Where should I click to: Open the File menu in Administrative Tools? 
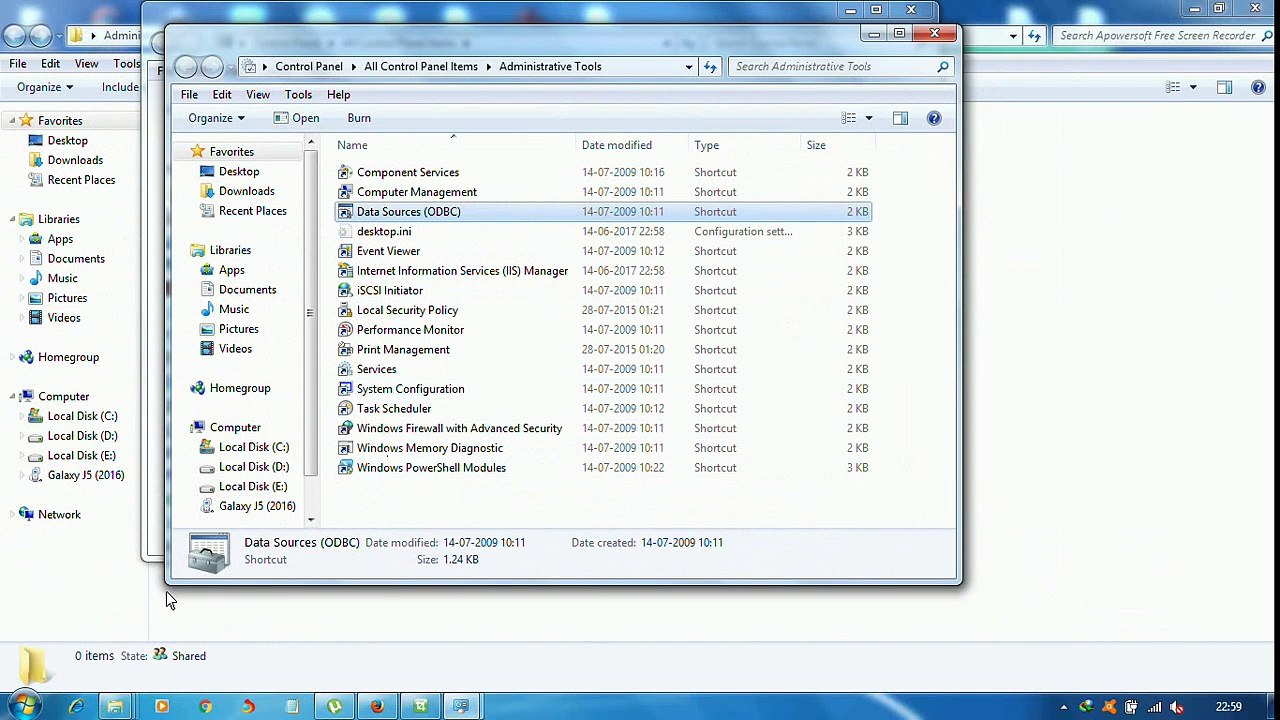[x=189, y=95]
